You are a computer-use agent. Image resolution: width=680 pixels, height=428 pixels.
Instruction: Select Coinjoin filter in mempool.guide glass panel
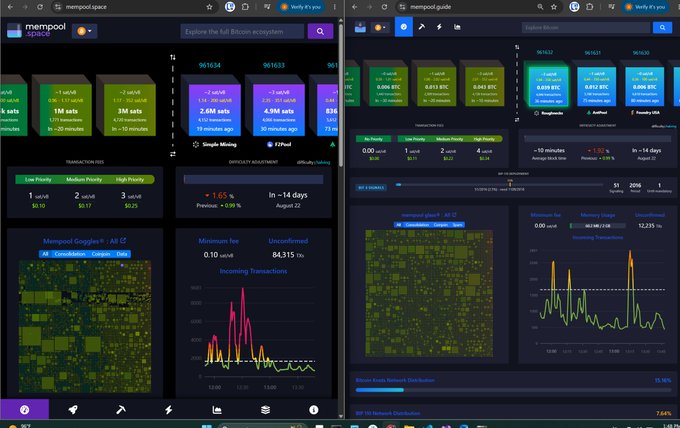441,225
